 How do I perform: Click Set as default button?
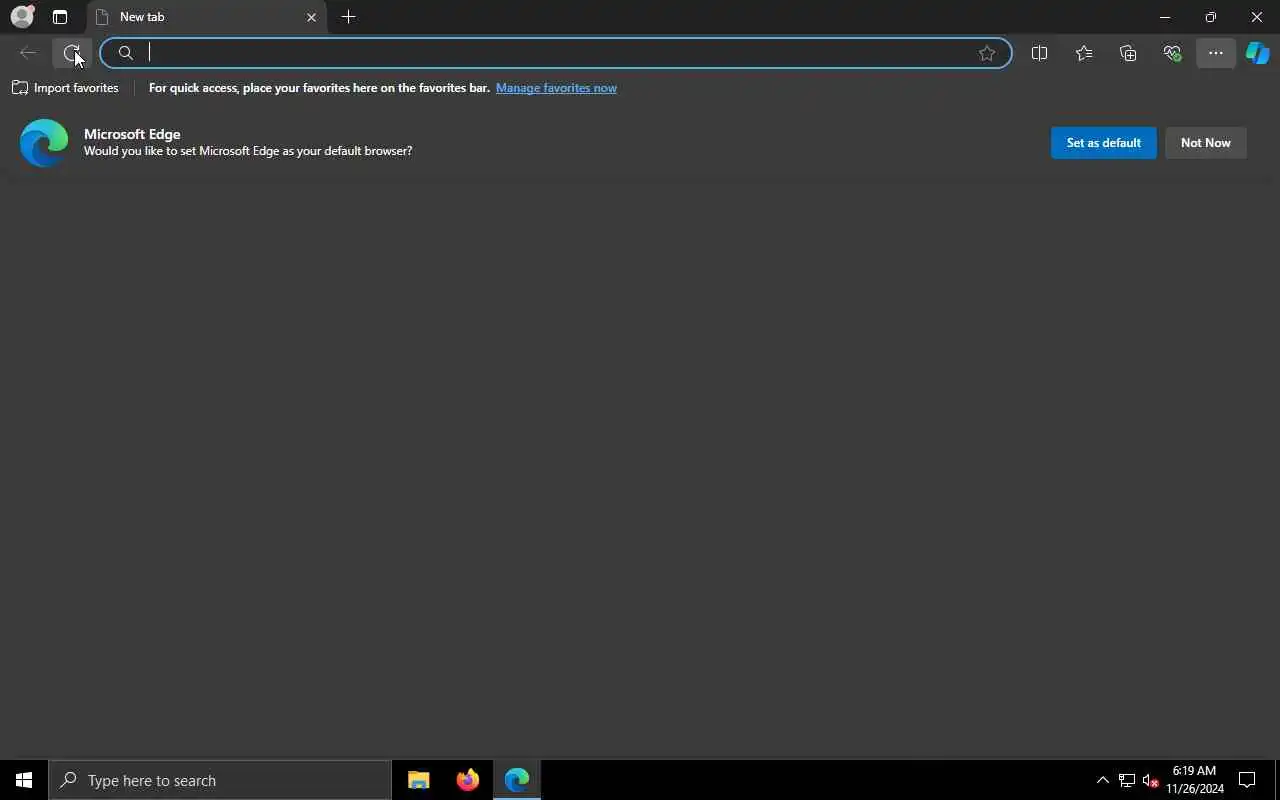[1103, 143]
